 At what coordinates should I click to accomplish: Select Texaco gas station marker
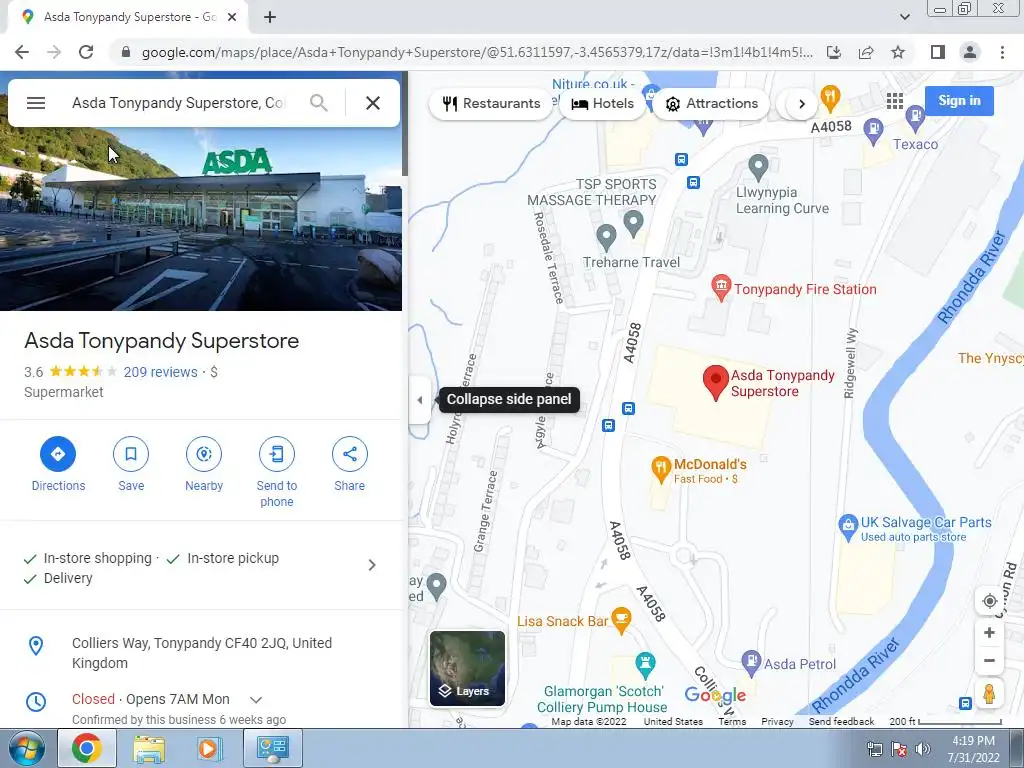[915, 117]
